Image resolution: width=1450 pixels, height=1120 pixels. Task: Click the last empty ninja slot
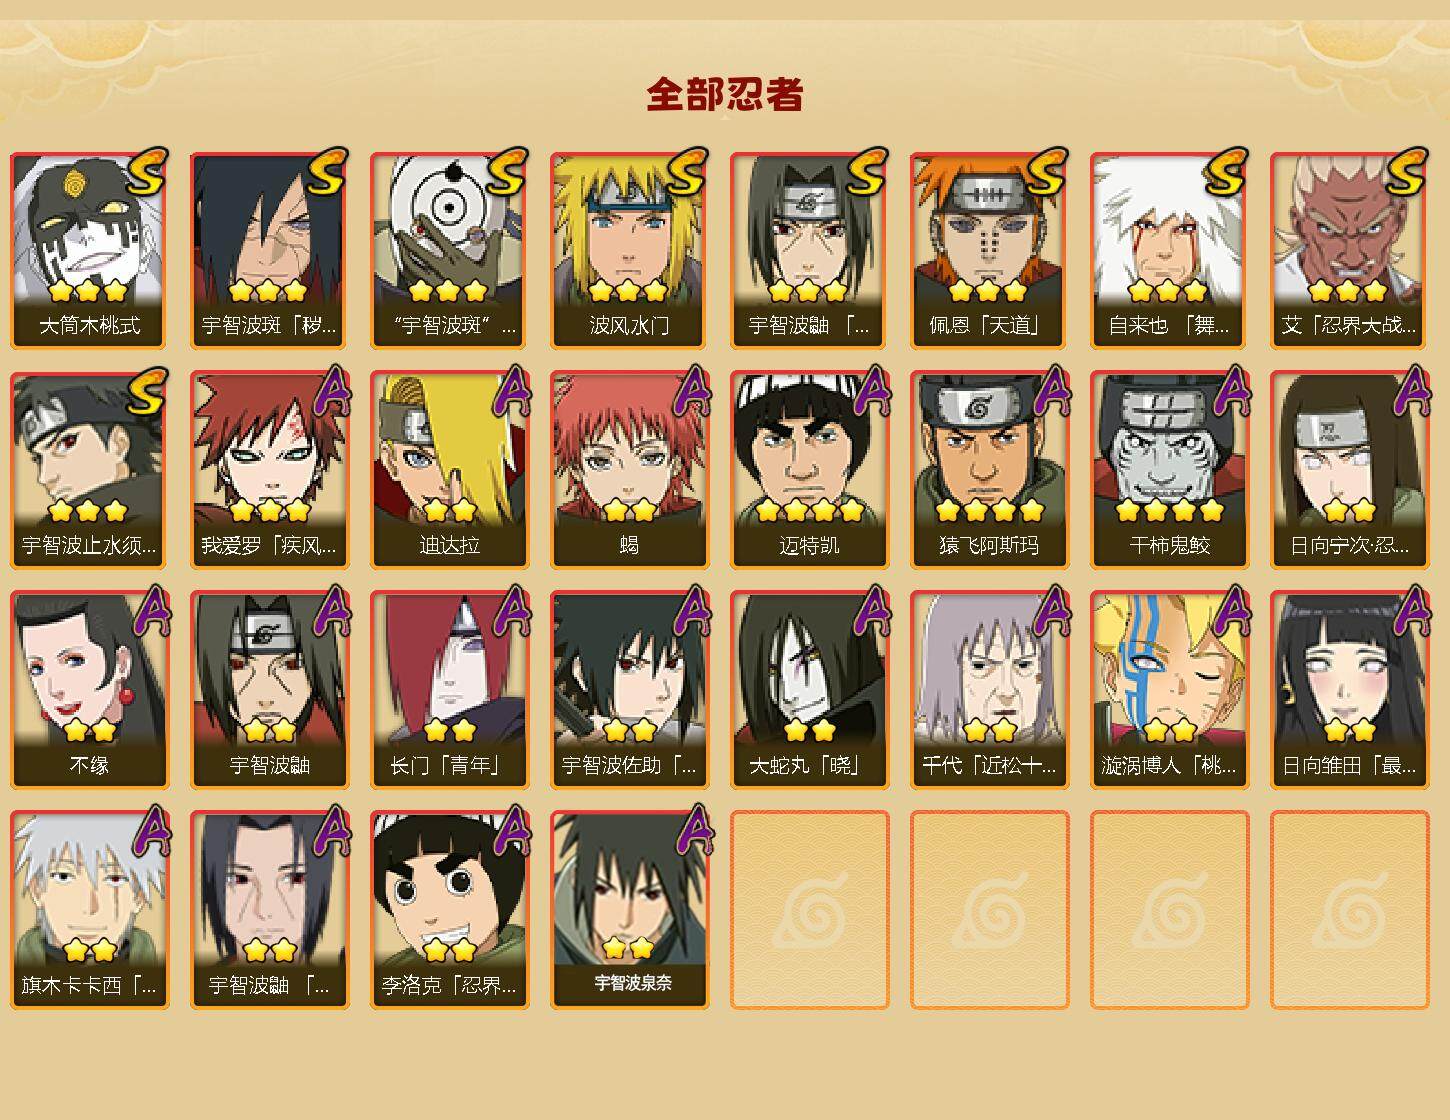[x=1349, y=910]
